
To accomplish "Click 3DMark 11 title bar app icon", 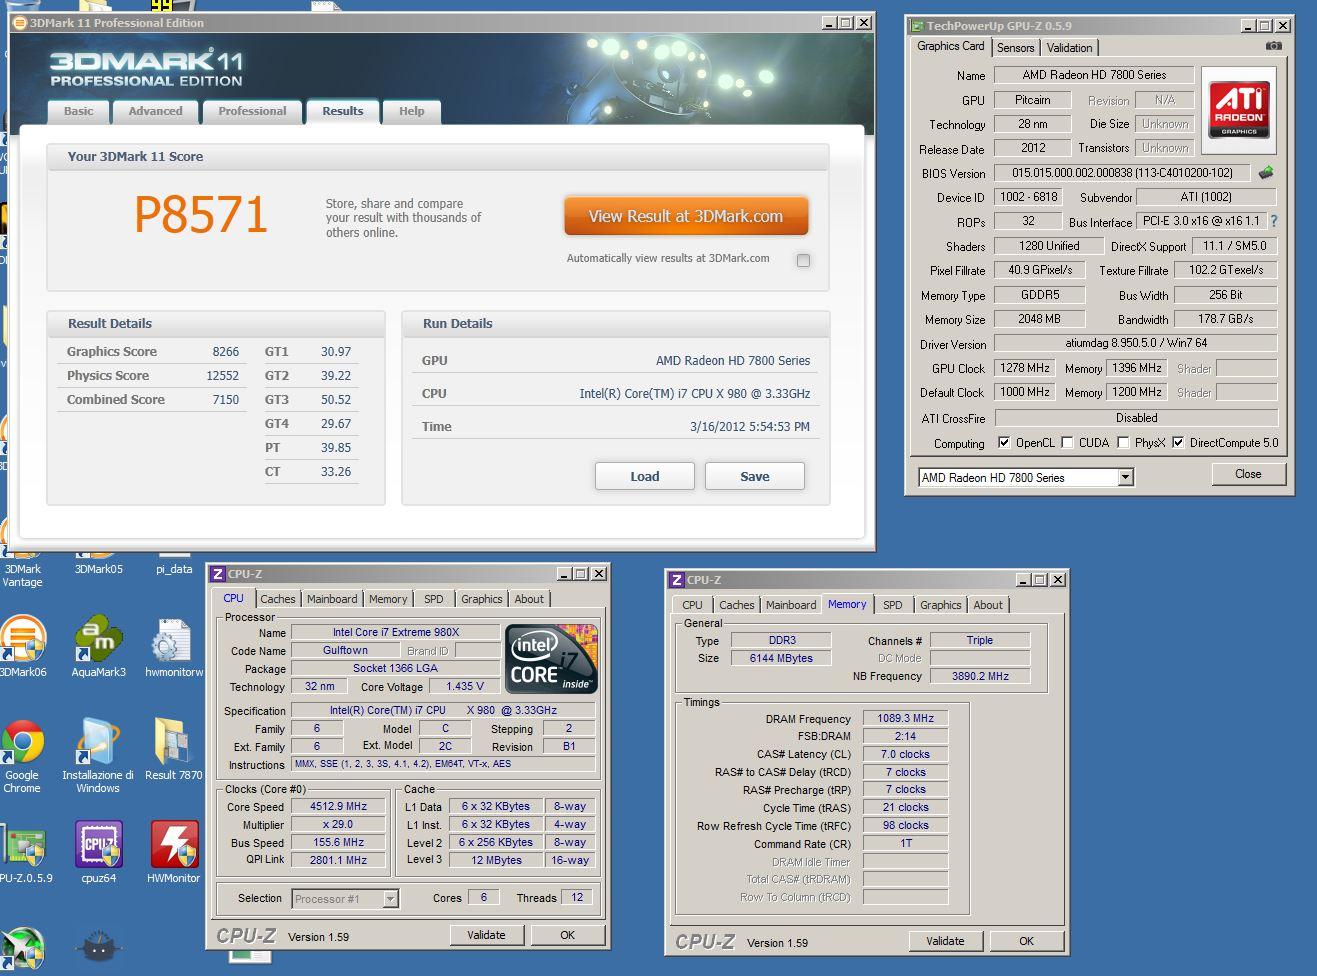I will click(20, 23).
